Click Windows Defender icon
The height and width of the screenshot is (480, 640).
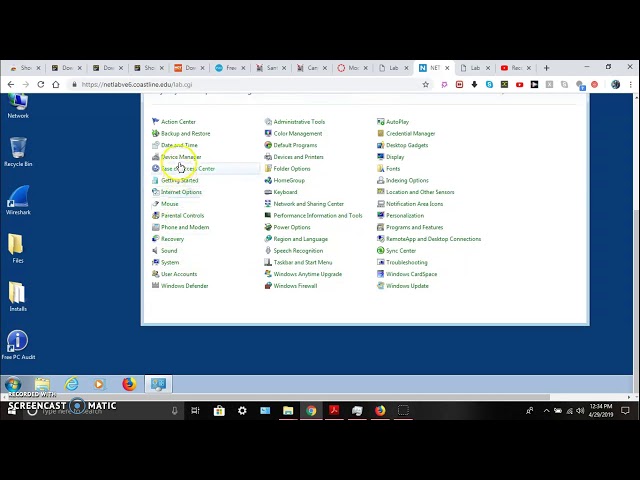pos(156,286)
